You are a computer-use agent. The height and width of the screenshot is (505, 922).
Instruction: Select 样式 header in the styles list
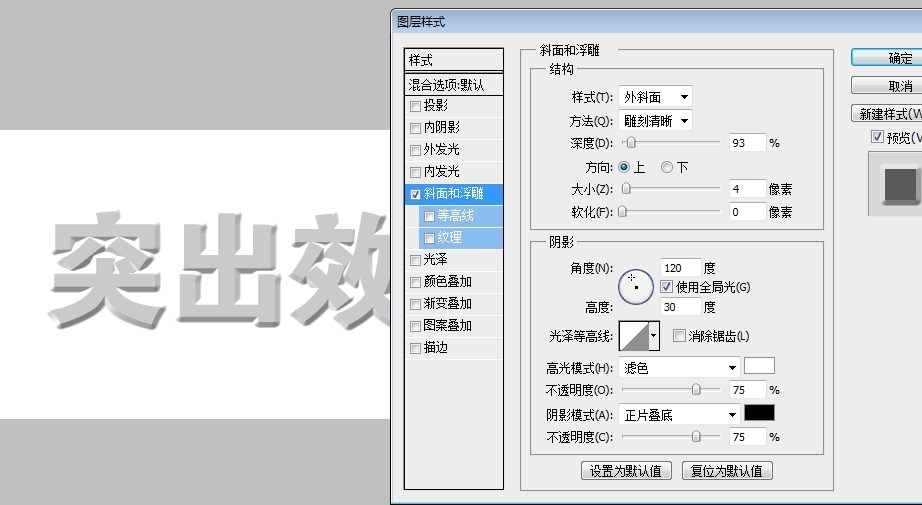[x=453, y=60]
